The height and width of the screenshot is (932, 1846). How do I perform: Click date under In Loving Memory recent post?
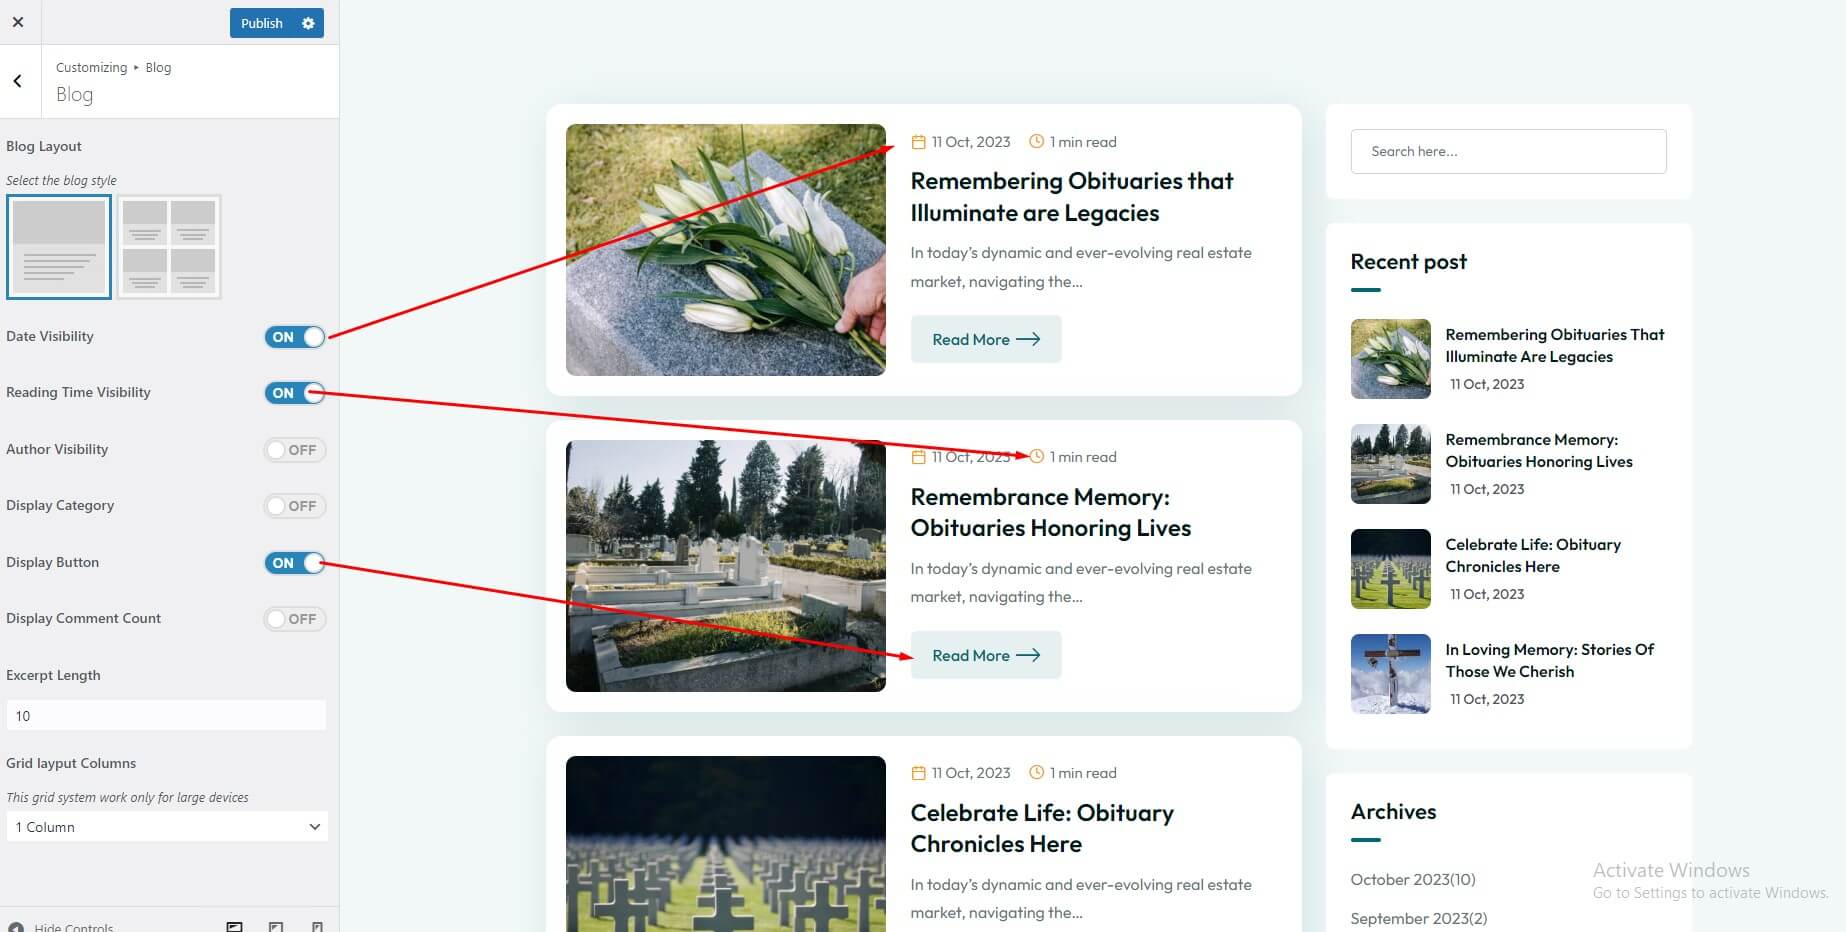point(1487,699)
